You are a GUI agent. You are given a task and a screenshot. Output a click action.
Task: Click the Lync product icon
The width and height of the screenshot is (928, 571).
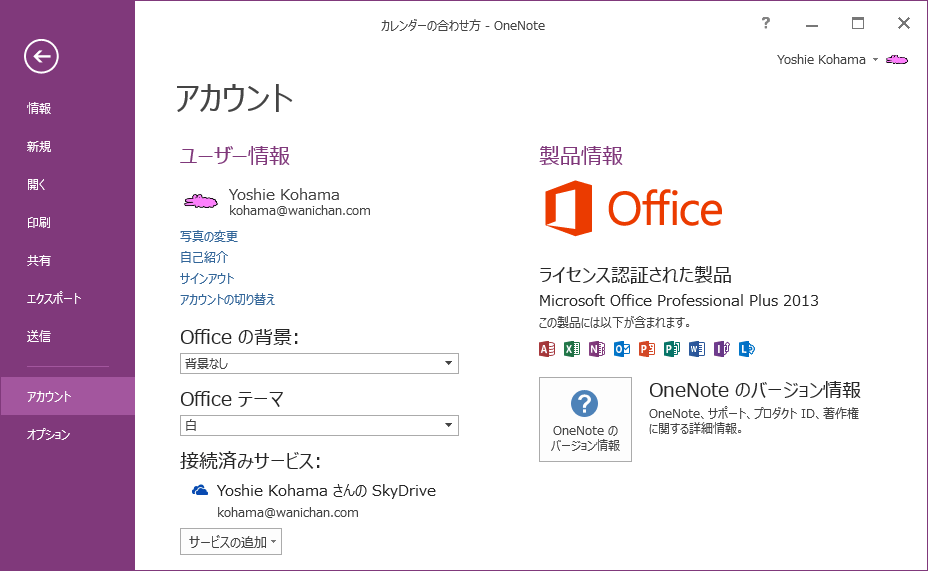point(747,349)
